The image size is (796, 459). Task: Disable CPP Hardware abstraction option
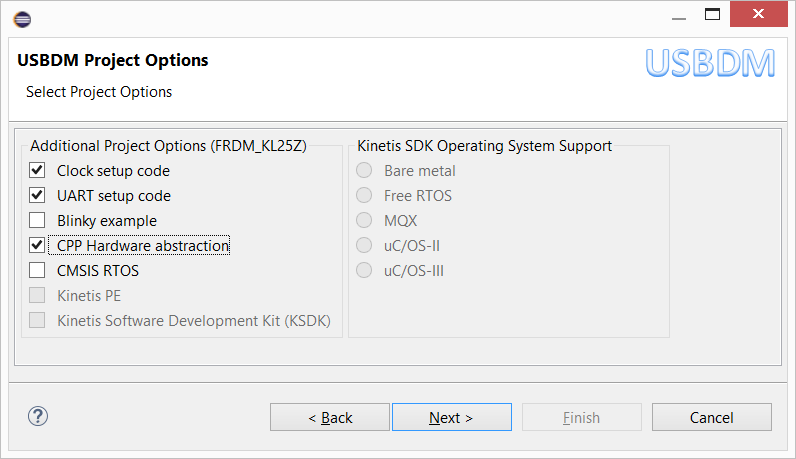click(x=38, y=246)
